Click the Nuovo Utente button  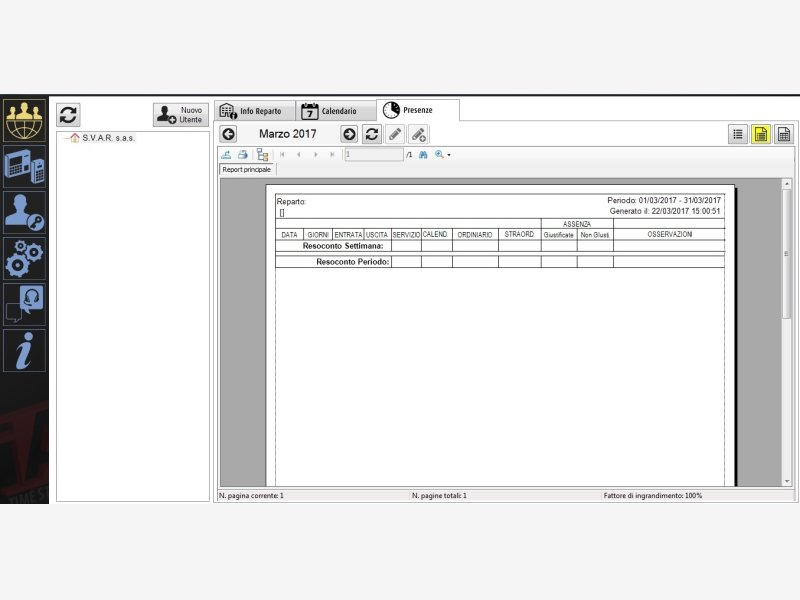[x=180, y=114]
